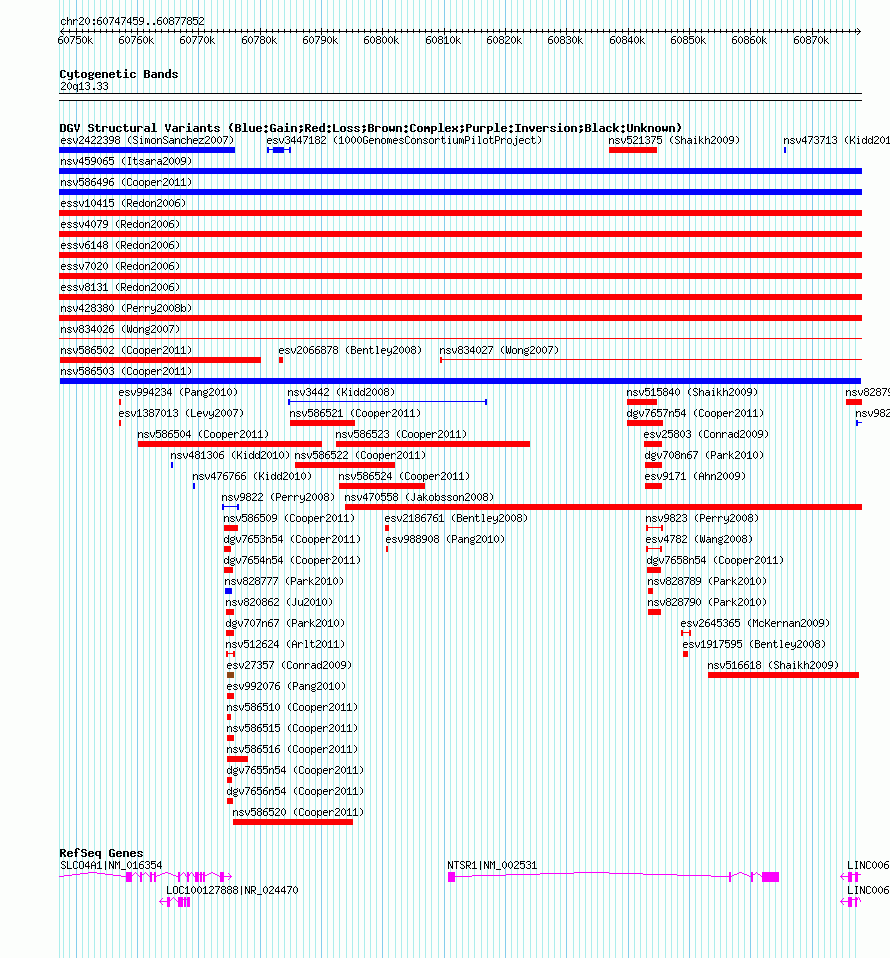Viewport: 890px width, 958px height.
Task: Click the 60800k ruler position label
Action: pyautogui.click(x=381, y=40)
